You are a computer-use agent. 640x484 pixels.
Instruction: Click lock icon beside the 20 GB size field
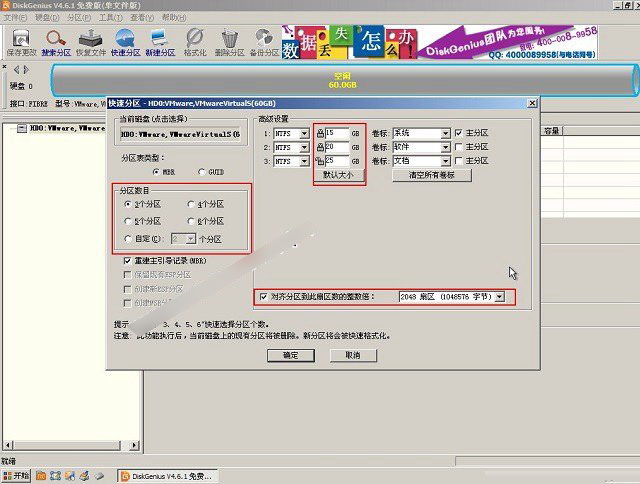320,147
